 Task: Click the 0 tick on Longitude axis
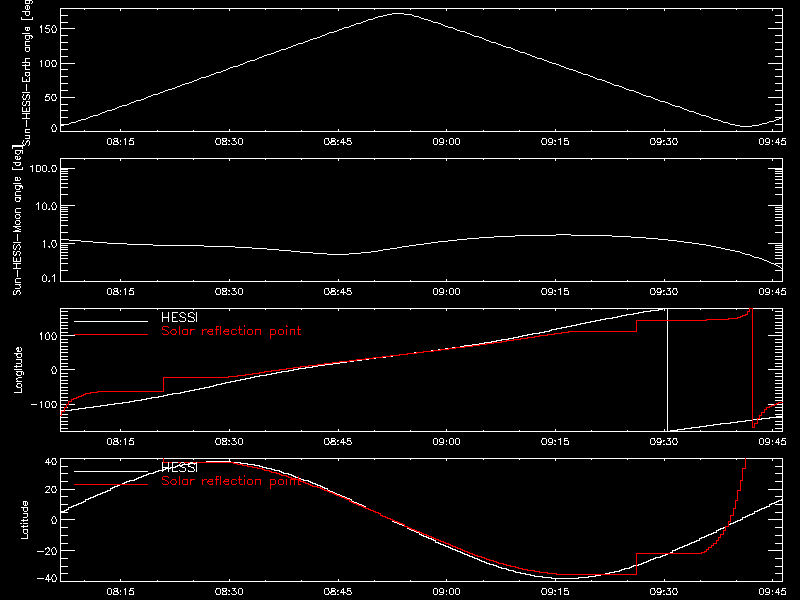54,370
